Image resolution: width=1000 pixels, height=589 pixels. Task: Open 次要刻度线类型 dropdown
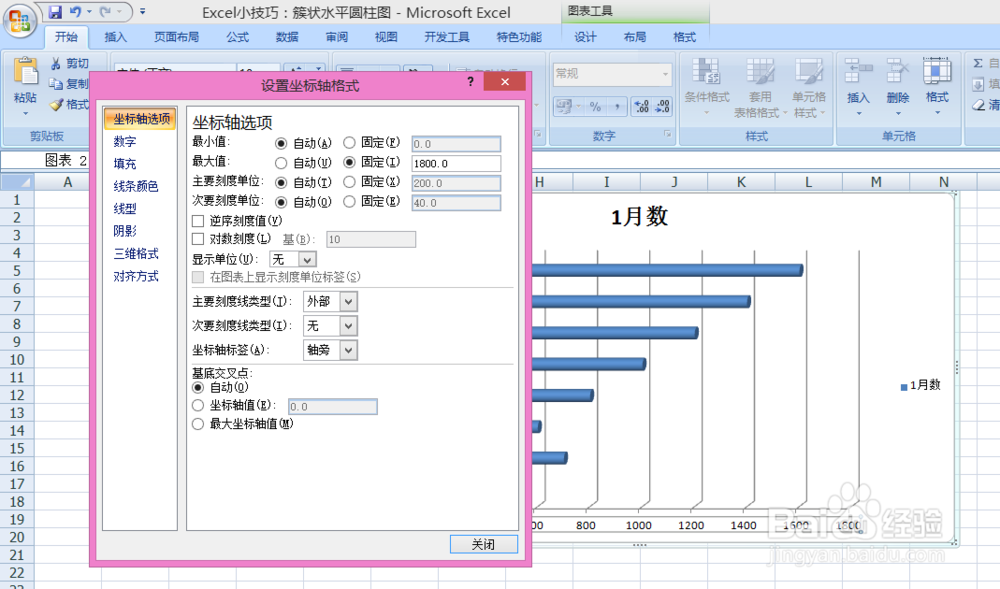(x=348, y=326)
